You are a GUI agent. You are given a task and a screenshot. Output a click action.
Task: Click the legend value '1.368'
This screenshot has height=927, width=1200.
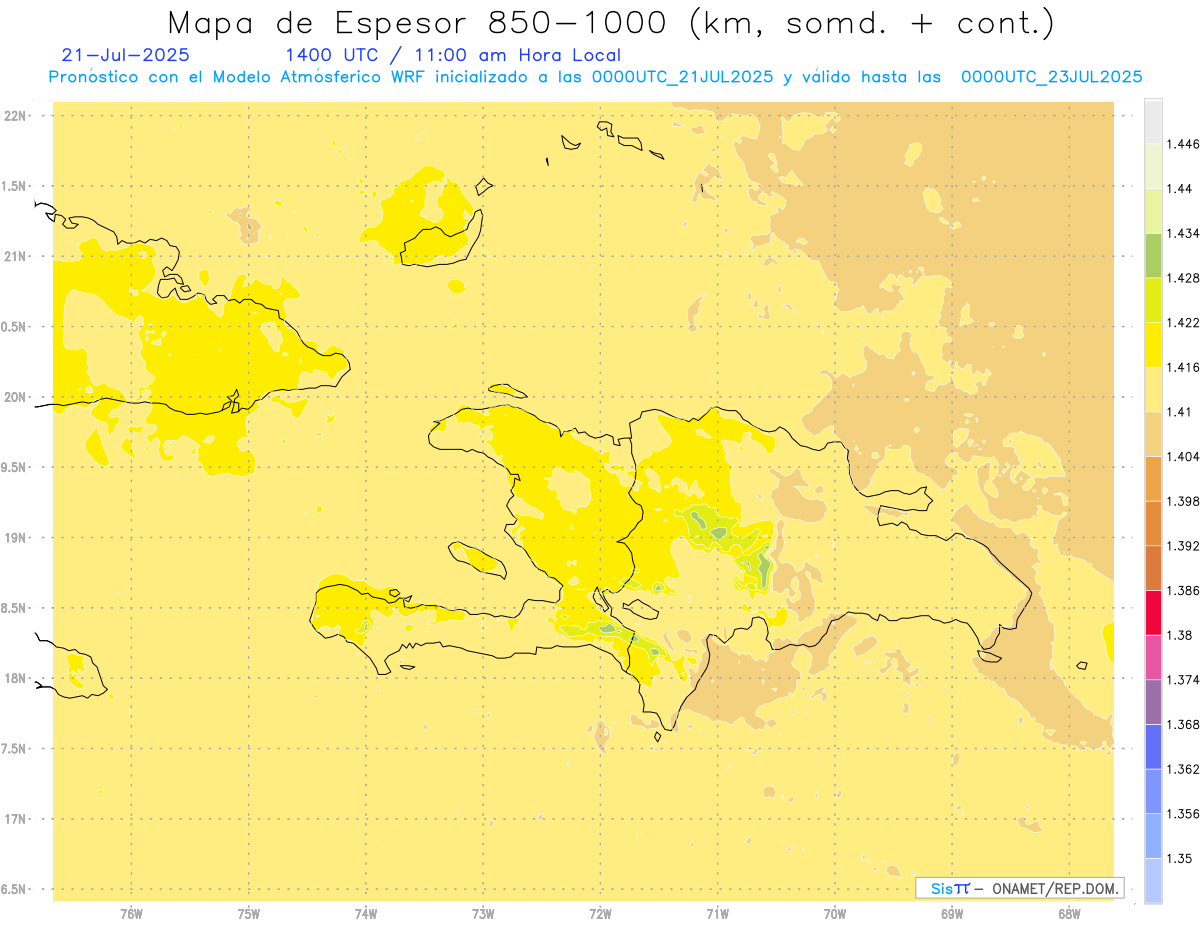click(1182, 724)
